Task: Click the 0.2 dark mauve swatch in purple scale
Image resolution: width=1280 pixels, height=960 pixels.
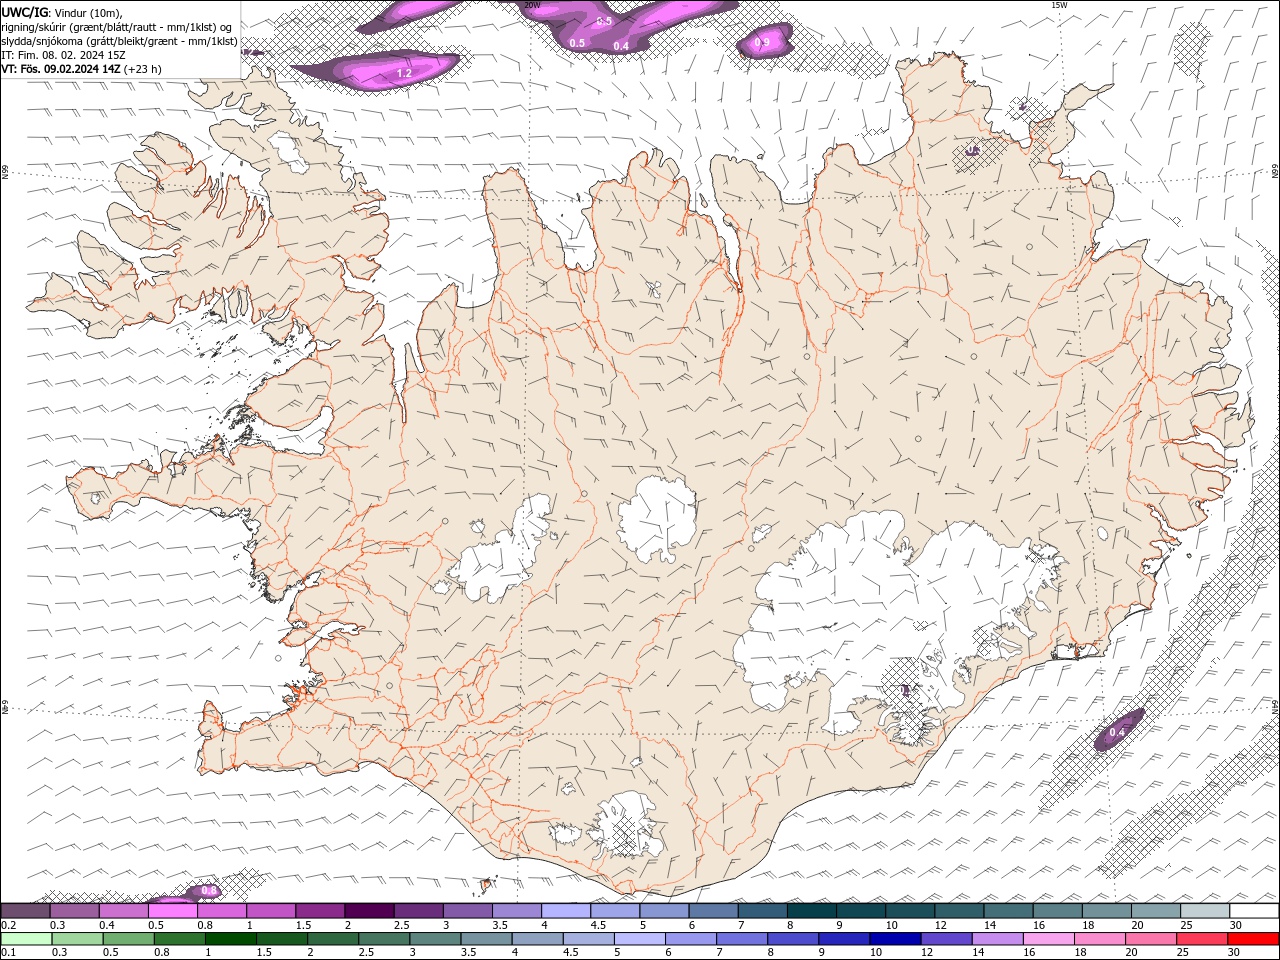Action: coord(25,911)
